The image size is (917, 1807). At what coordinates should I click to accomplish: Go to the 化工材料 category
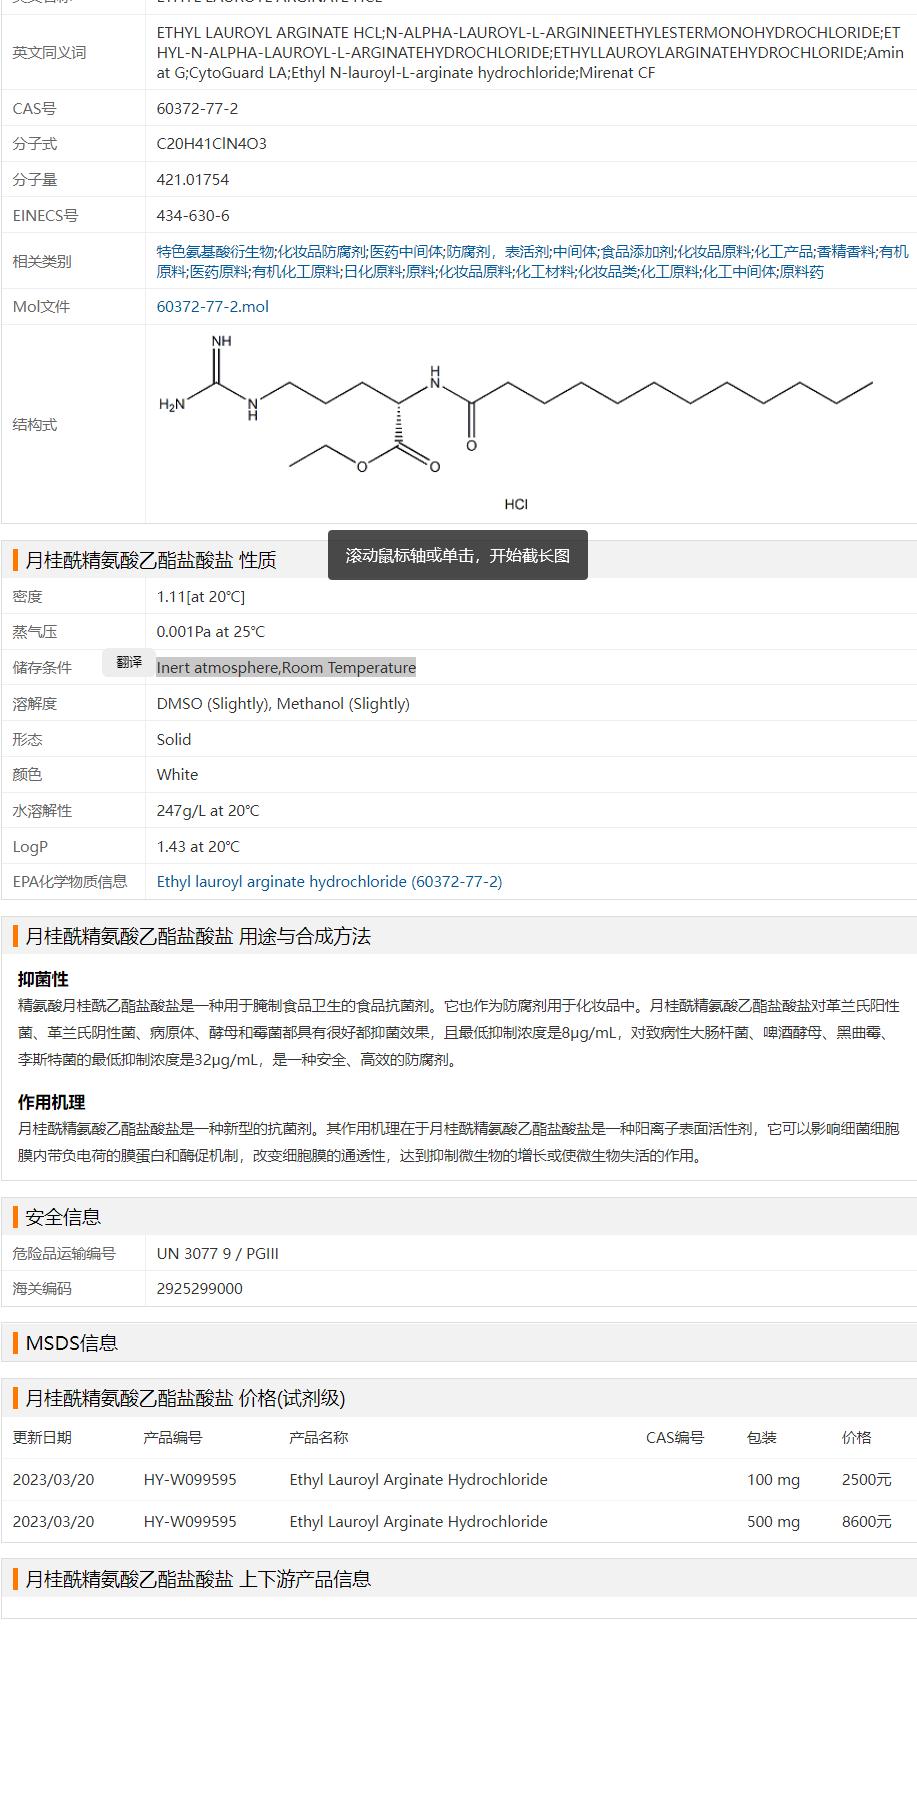(545, 272)
